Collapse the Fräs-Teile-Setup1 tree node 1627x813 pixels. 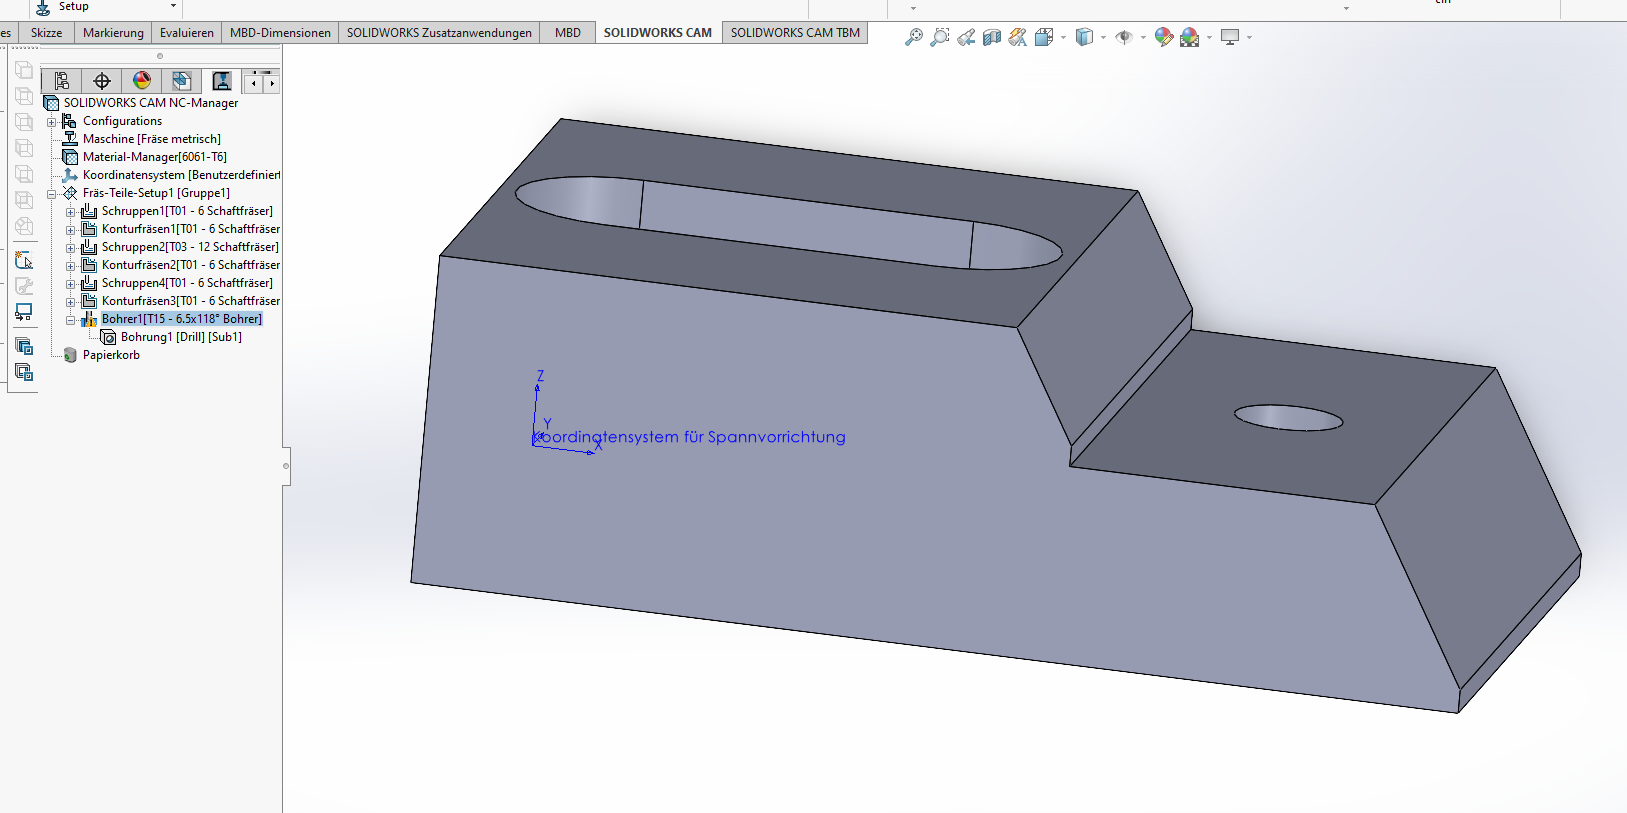pyautogui.click(x=52, y=194)
